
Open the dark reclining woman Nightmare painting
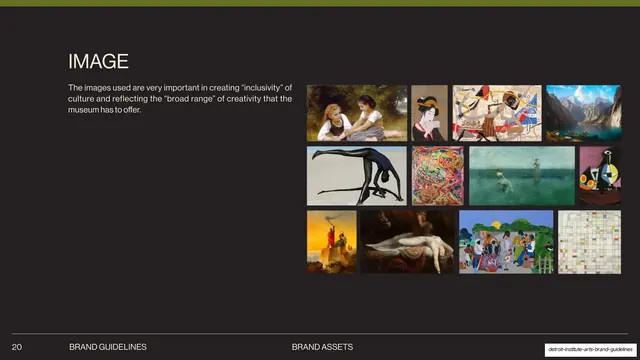pyautogui.click(x=407, y=242)
